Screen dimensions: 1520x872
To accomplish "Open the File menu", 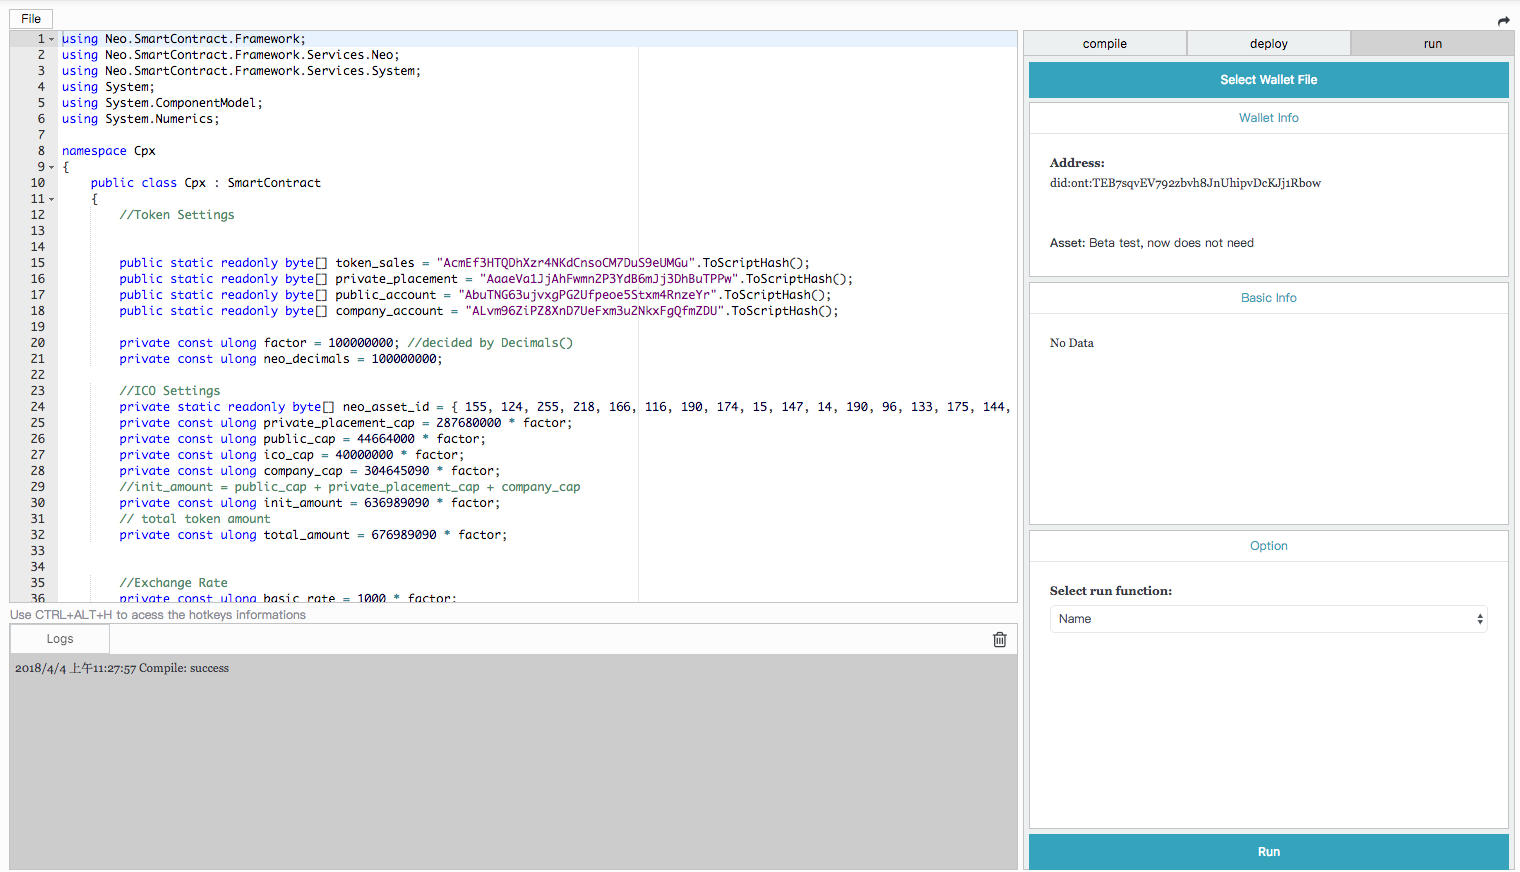I will point(30,18).
